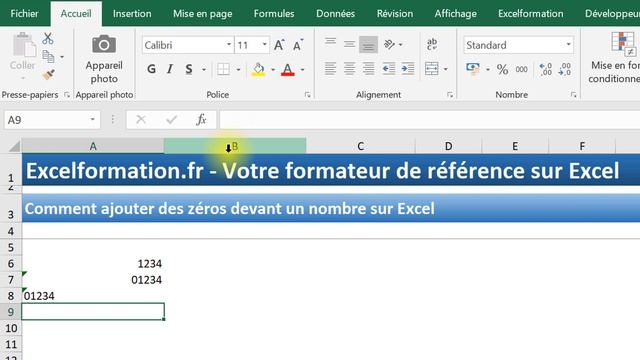Open the font size 11 dropdown
Image resolution: width=640 pixels, height=360 pixels.
(x=264, y=45)
